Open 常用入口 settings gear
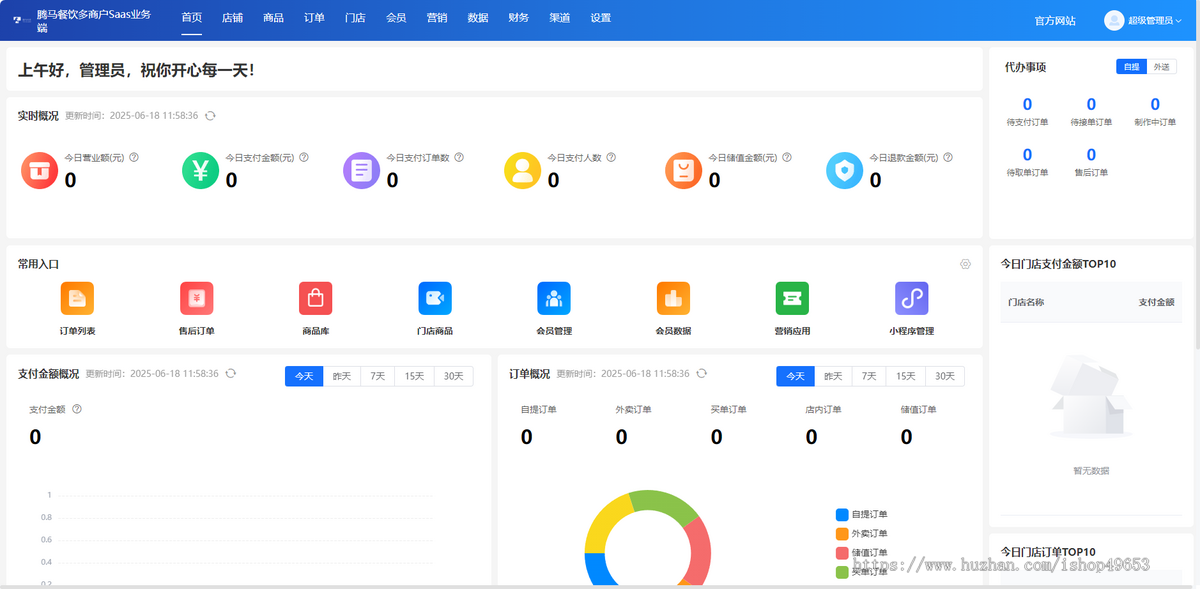 click(965, 264)
